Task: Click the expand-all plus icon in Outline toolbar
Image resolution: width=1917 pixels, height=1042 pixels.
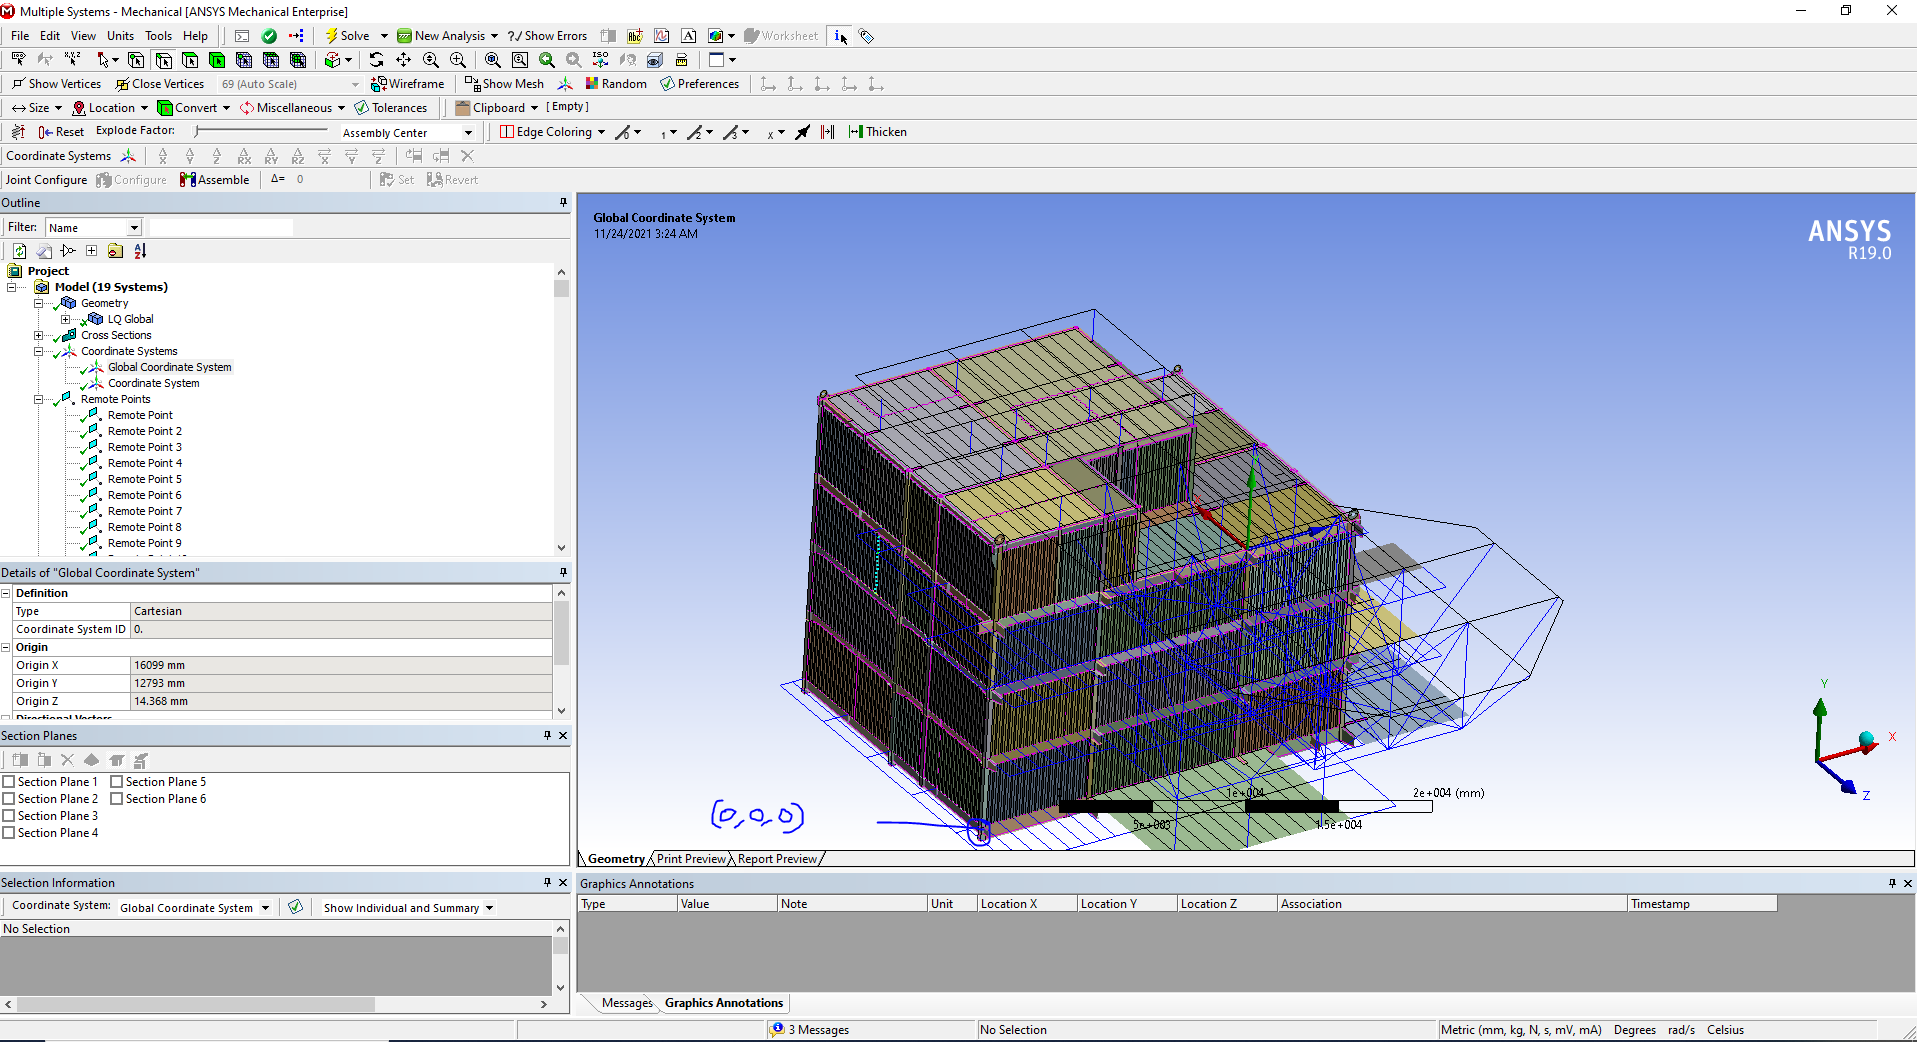Action: point(91,251)
